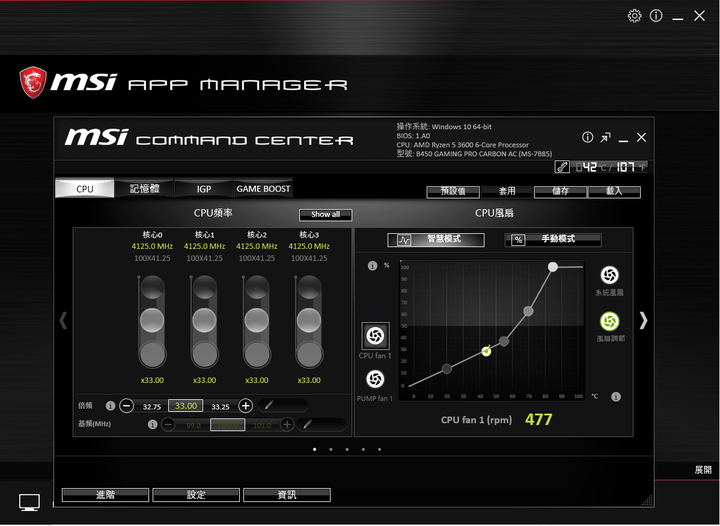This screenshot has height=526, width=720.
Task: Select the CPU fan 1 icon
Action: point(375,336)
